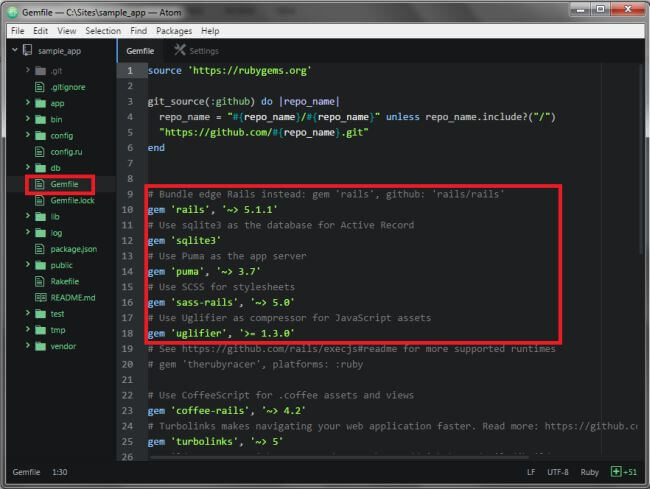
Task: Open the View menu
Action: pos(66,31)
